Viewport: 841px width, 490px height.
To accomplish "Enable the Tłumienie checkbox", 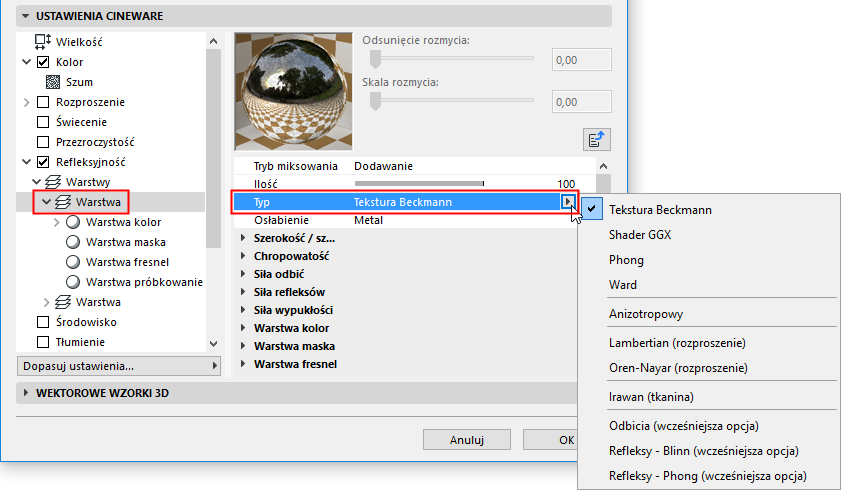I will 43,342.
